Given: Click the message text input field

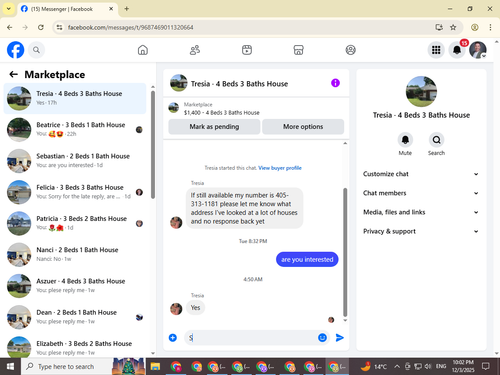Looking at the screenshot, I should (250, 338).
